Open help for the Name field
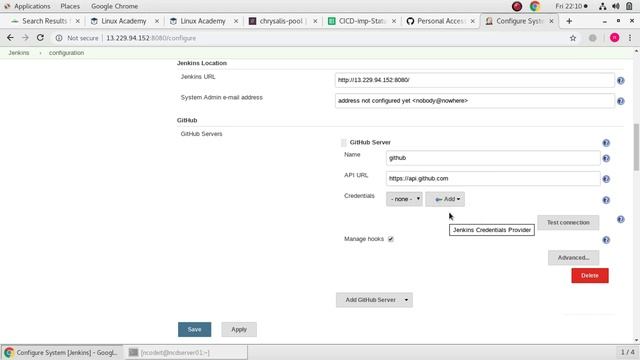This screenshot has height=360, width=640. tap(606, 158)
